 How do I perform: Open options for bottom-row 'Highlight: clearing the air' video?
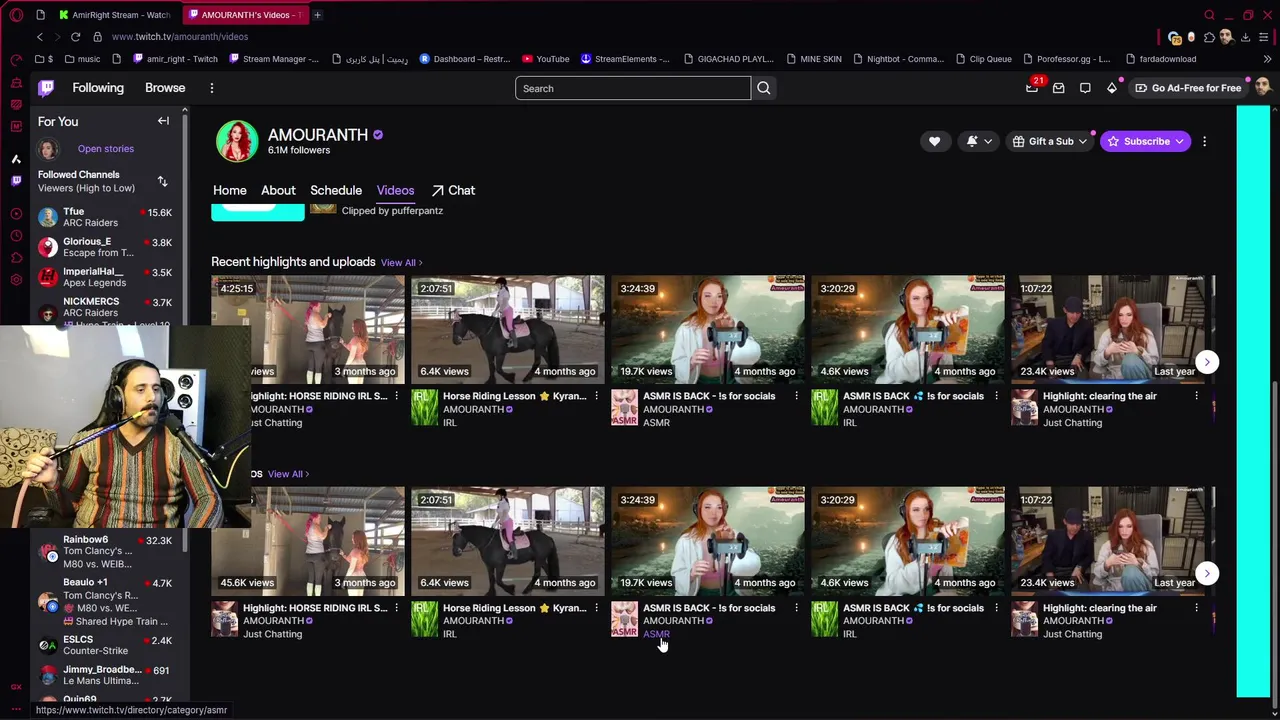tap(1196, 608)
